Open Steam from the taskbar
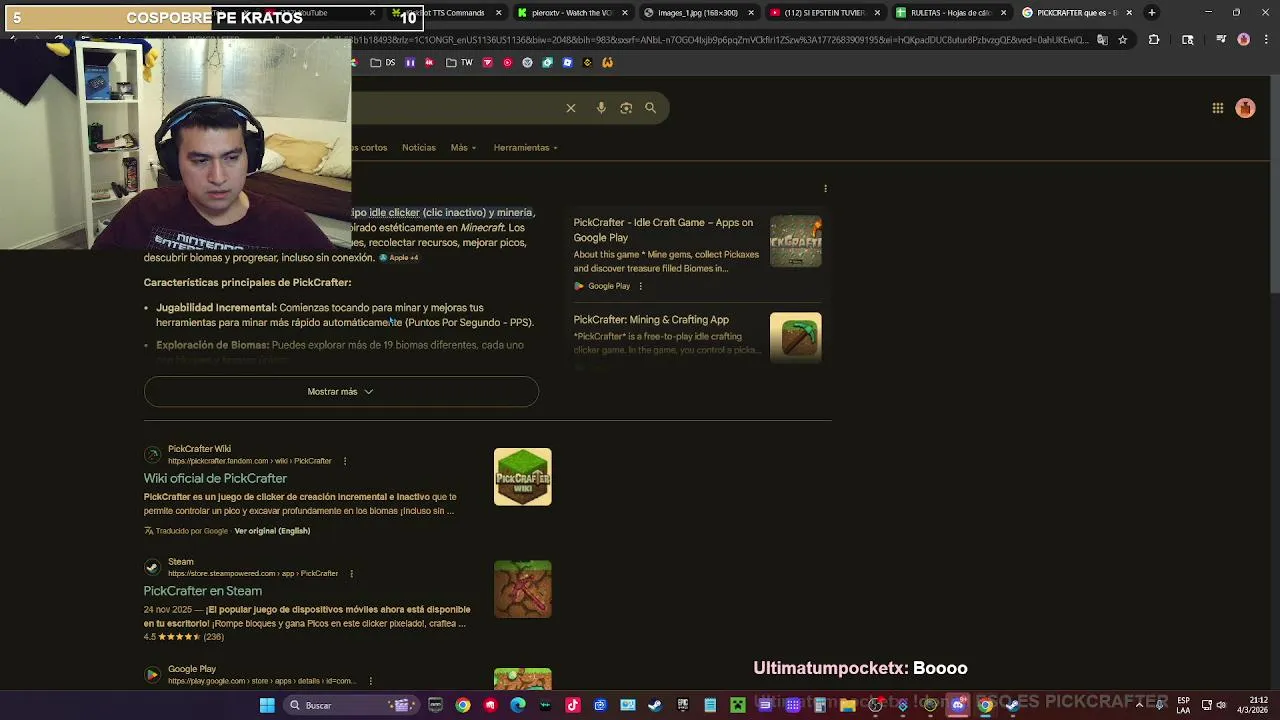Screen dimensions: 1280x720 click(655, 706)
